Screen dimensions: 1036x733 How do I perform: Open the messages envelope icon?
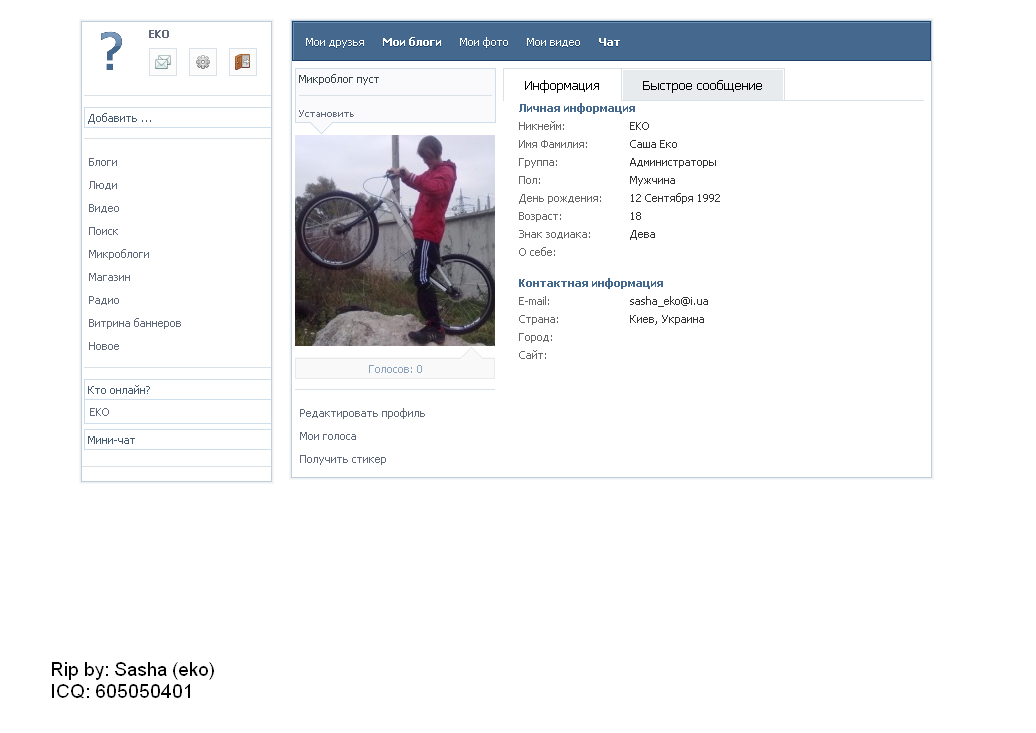[x=163, y=62]
